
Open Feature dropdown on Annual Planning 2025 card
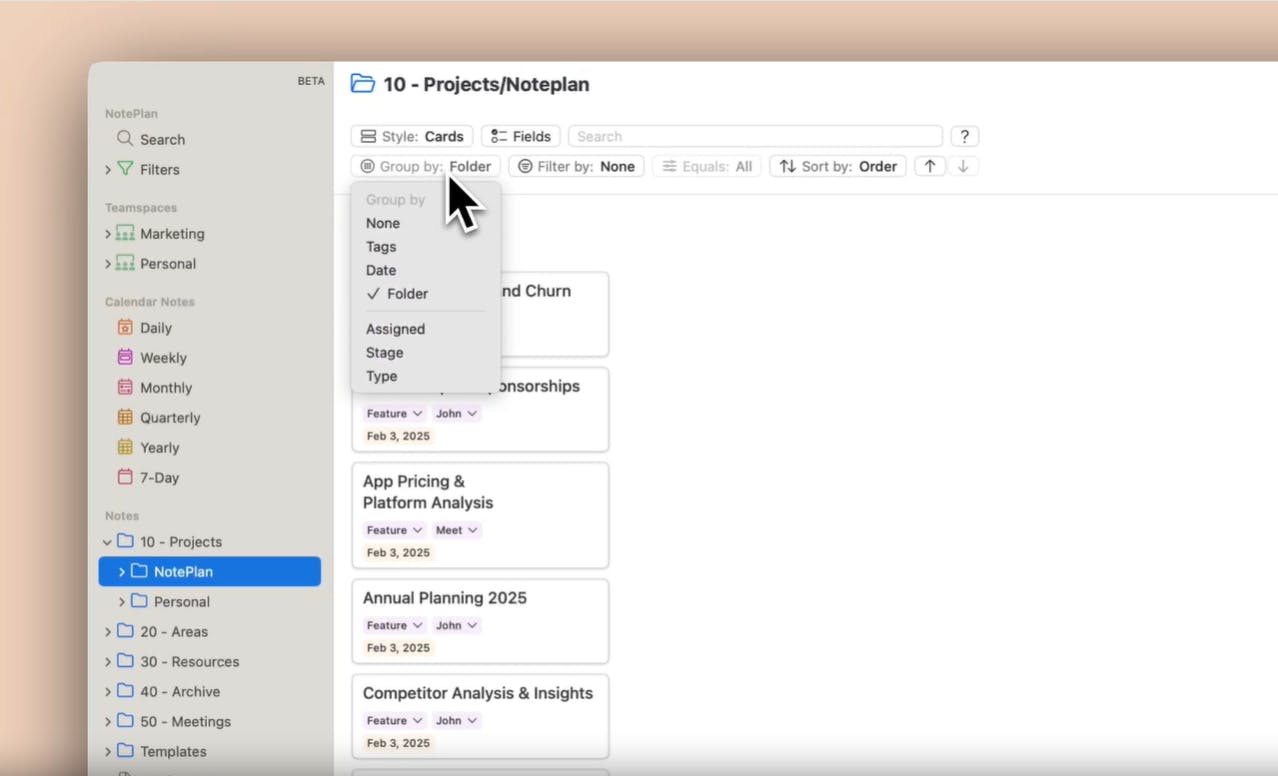394,625
